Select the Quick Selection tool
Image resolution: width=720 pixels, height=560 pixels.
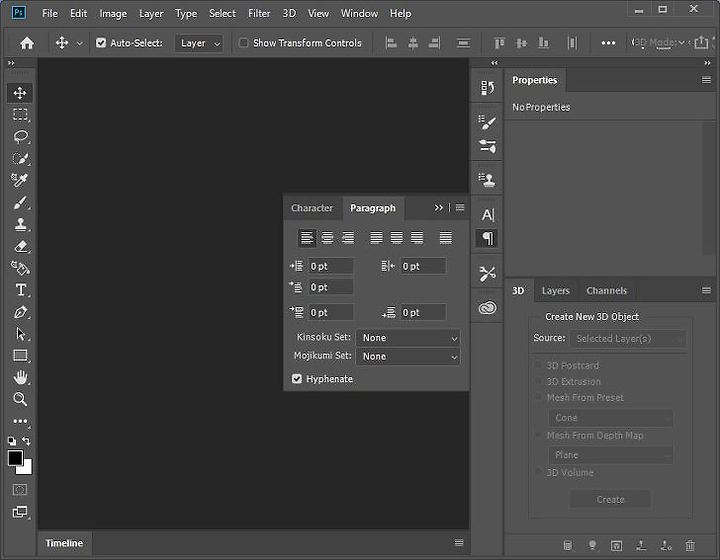[20, 158]
